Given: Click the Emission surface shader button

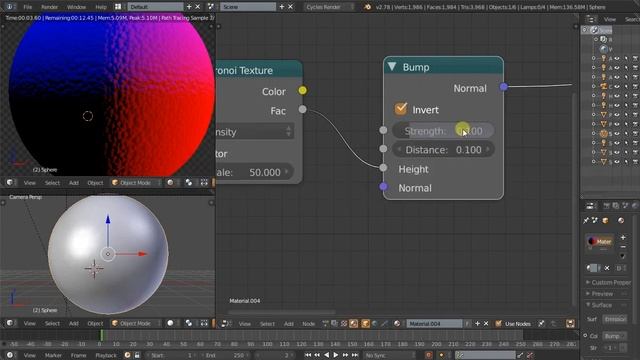Looking at the screenshot, I should (x=615, y=319).
